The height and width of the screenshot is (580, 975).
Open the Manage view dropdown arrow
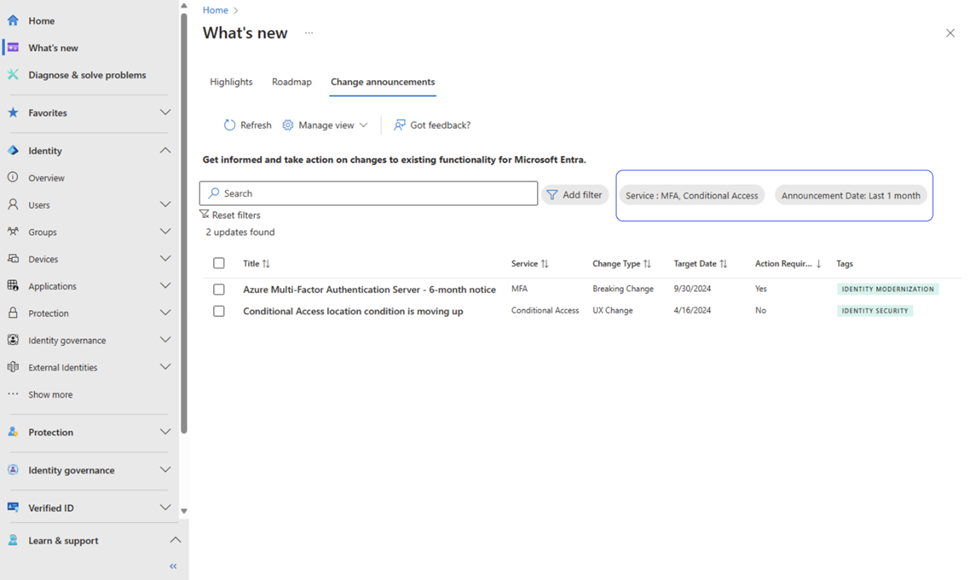coord(364,125)
